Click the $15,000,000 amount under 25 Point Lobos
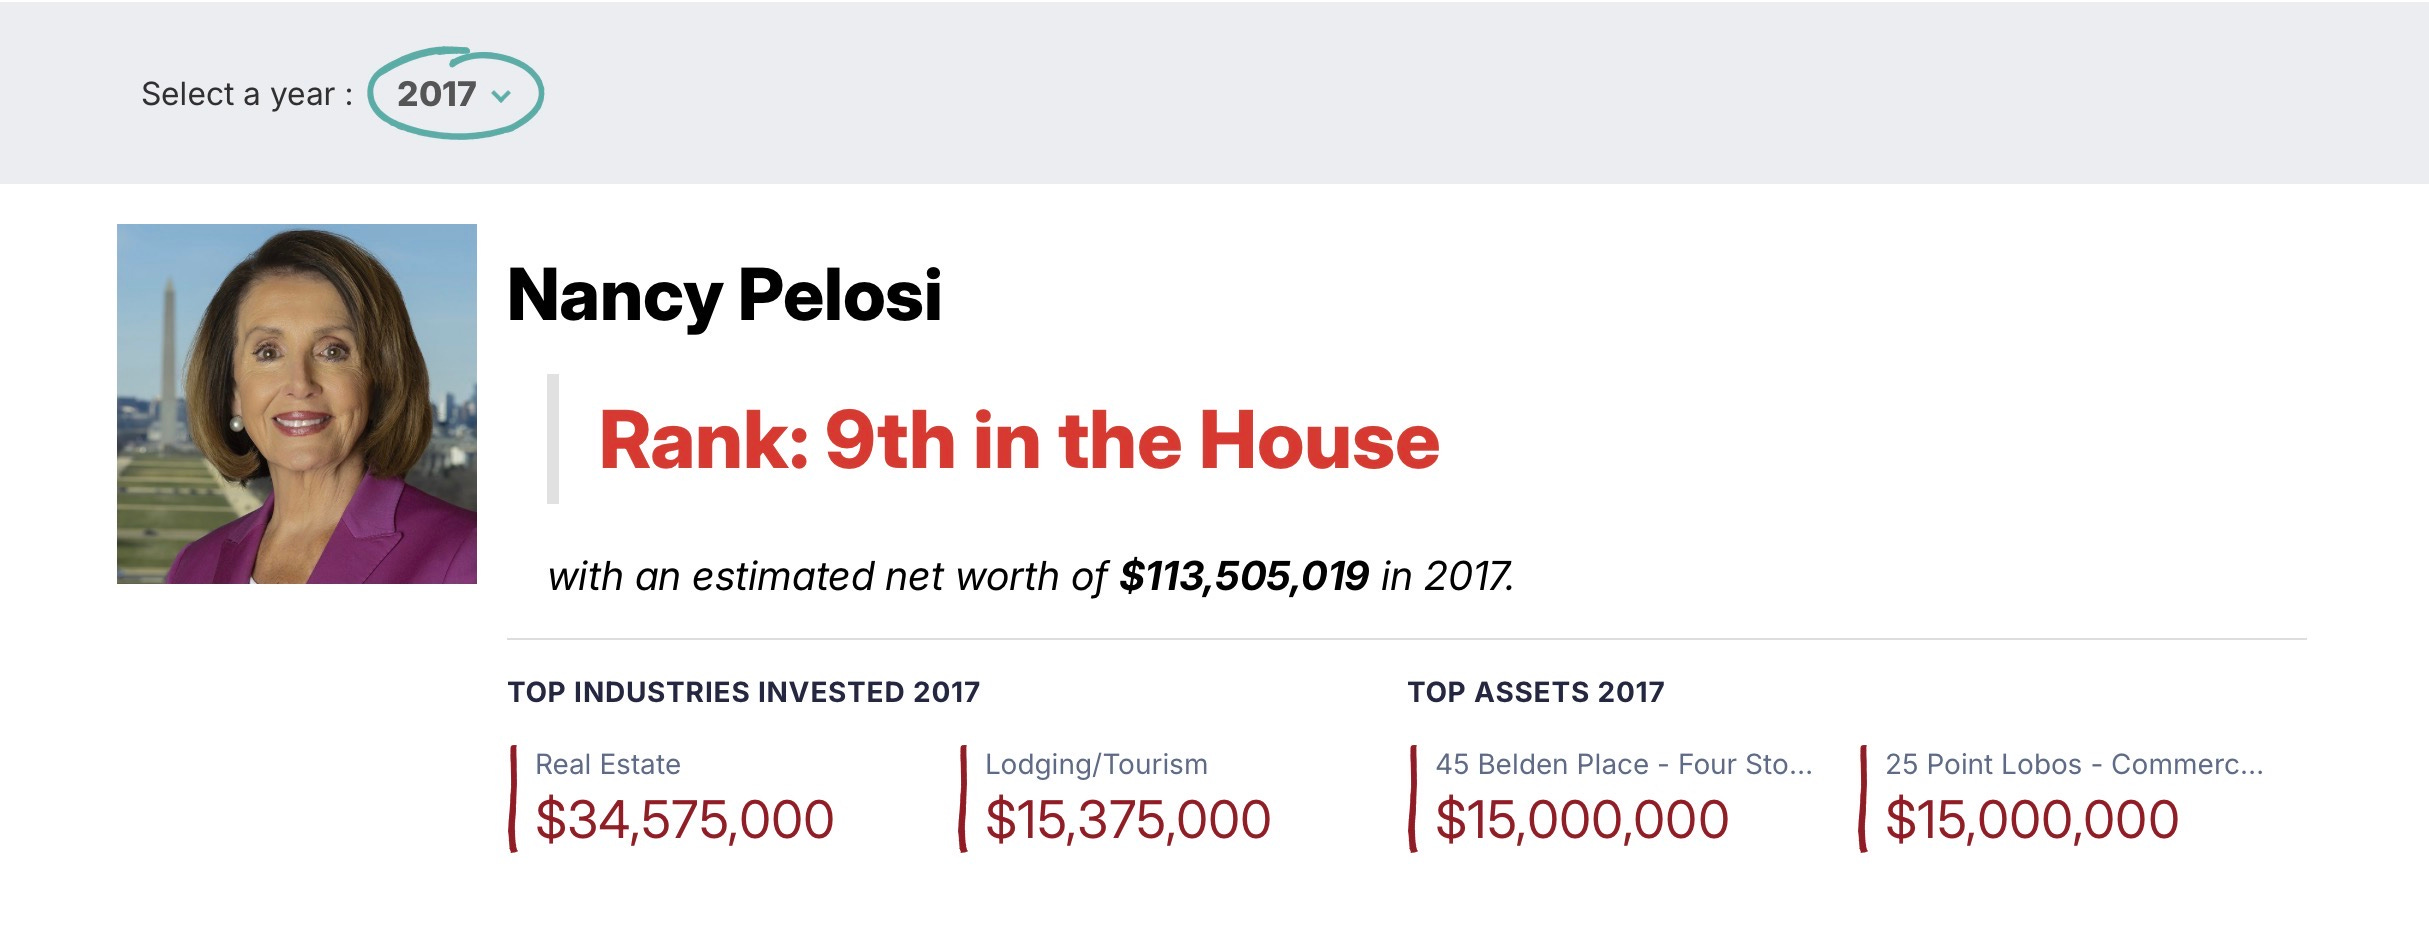 click(x=2032, y=820)
